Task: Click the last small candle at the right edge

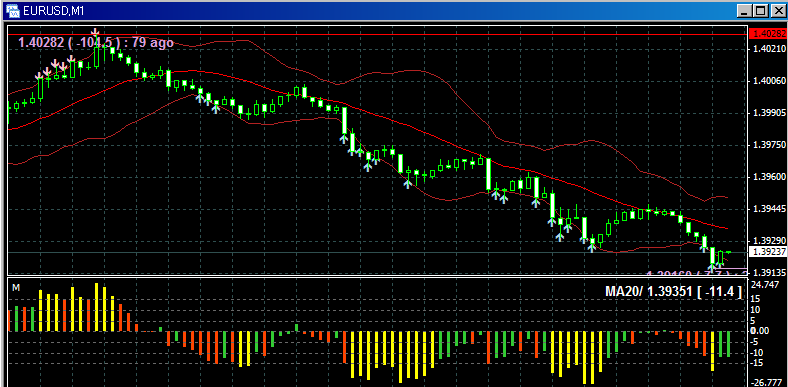Action: pyautogui.click(x=729, y=252)
